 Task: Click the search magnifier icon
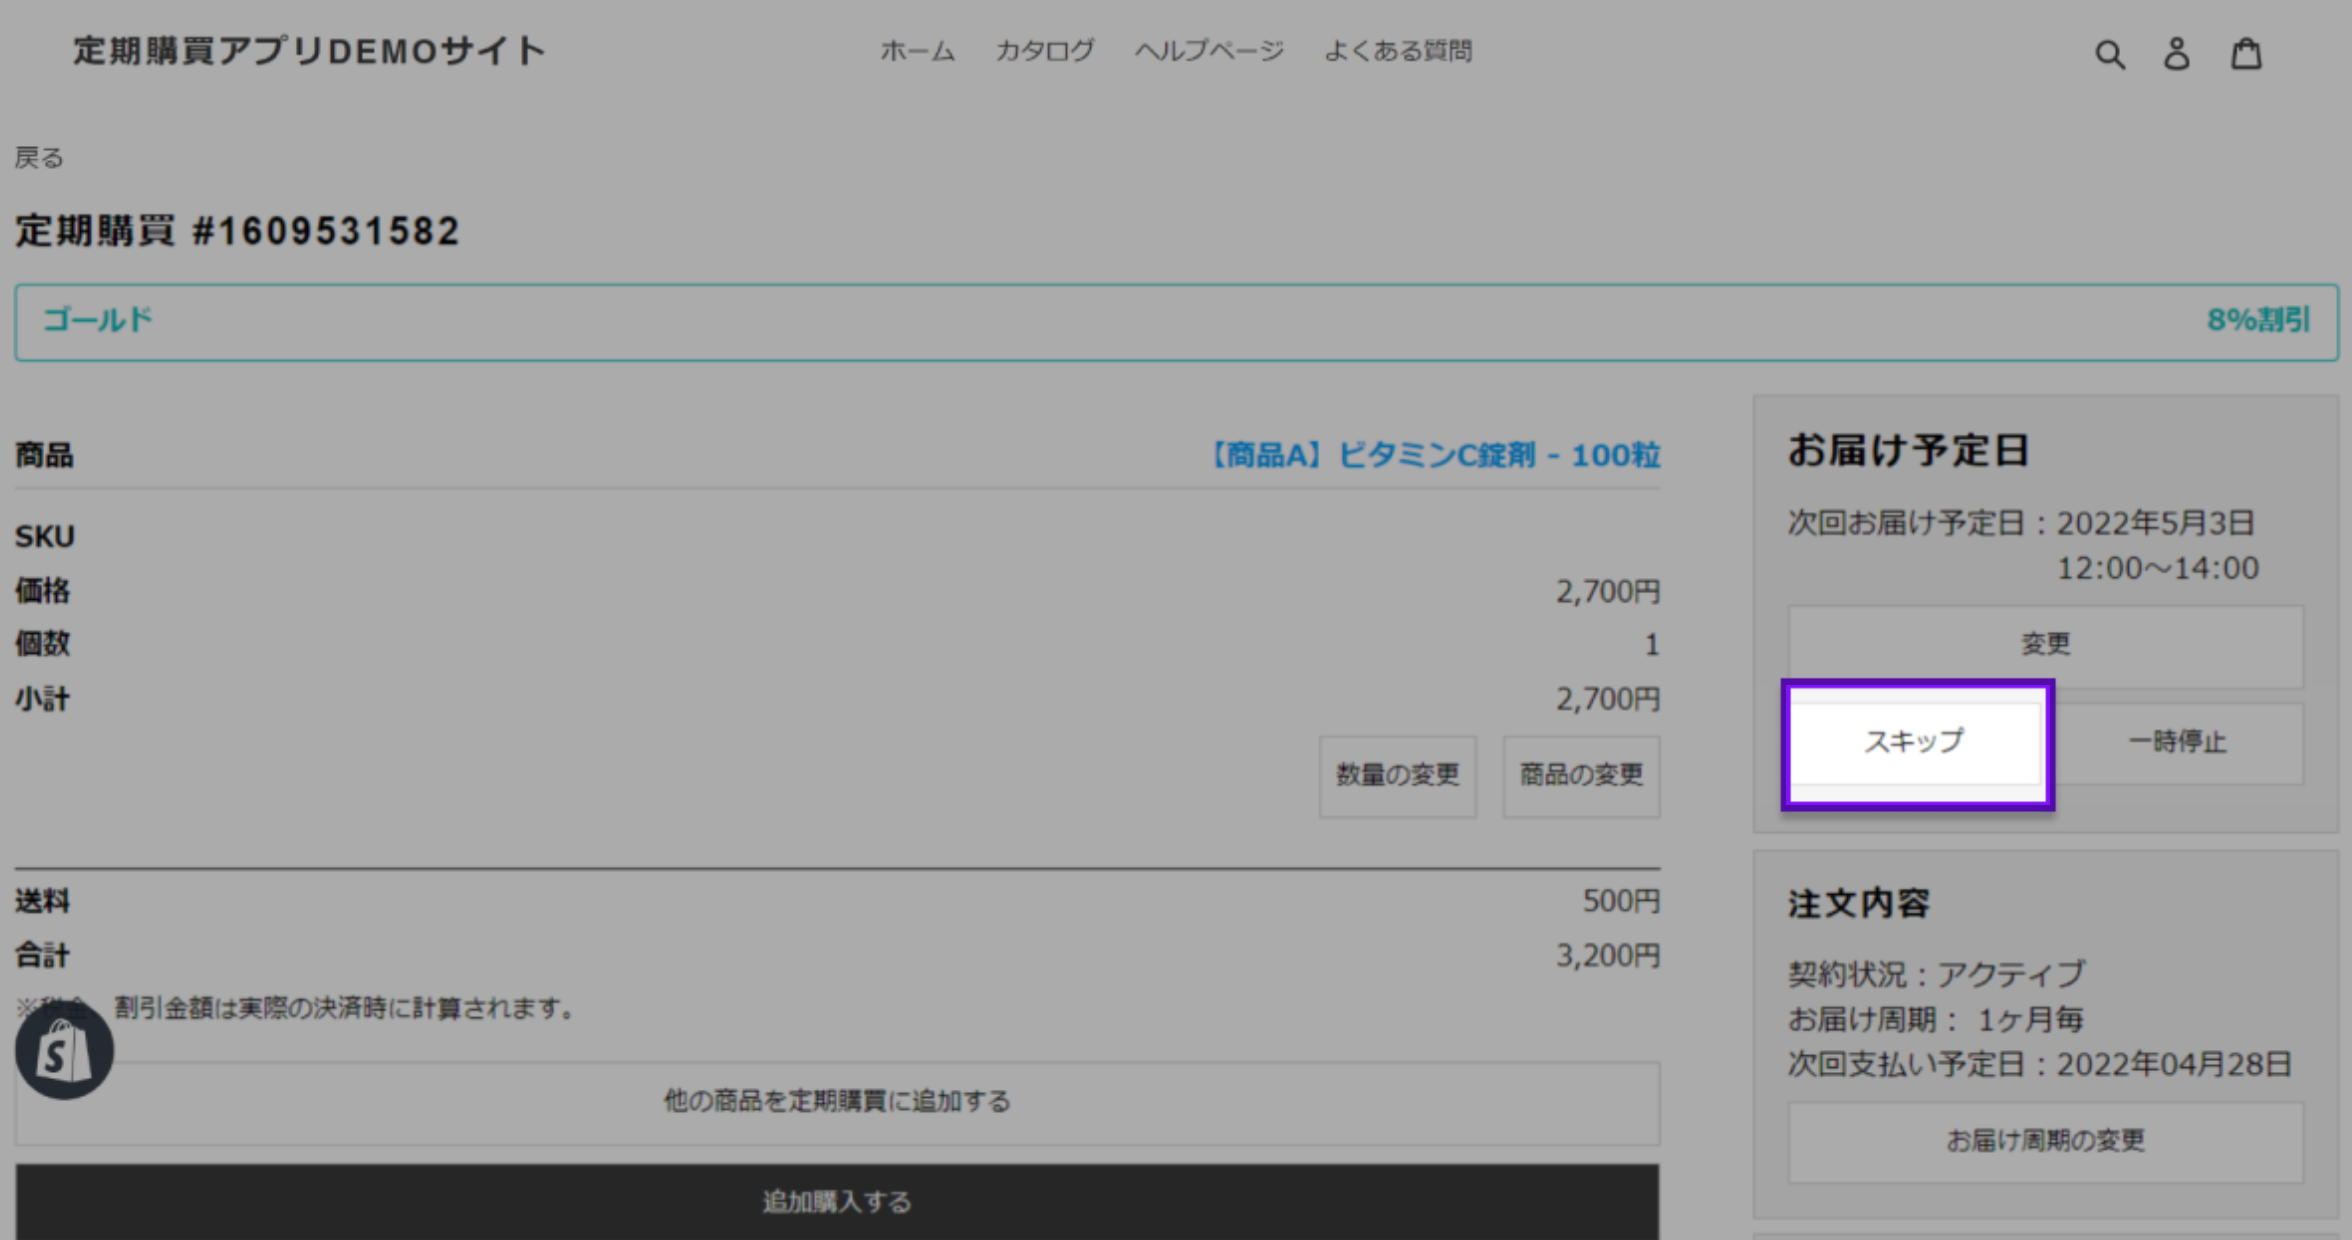coord(2109,54)
